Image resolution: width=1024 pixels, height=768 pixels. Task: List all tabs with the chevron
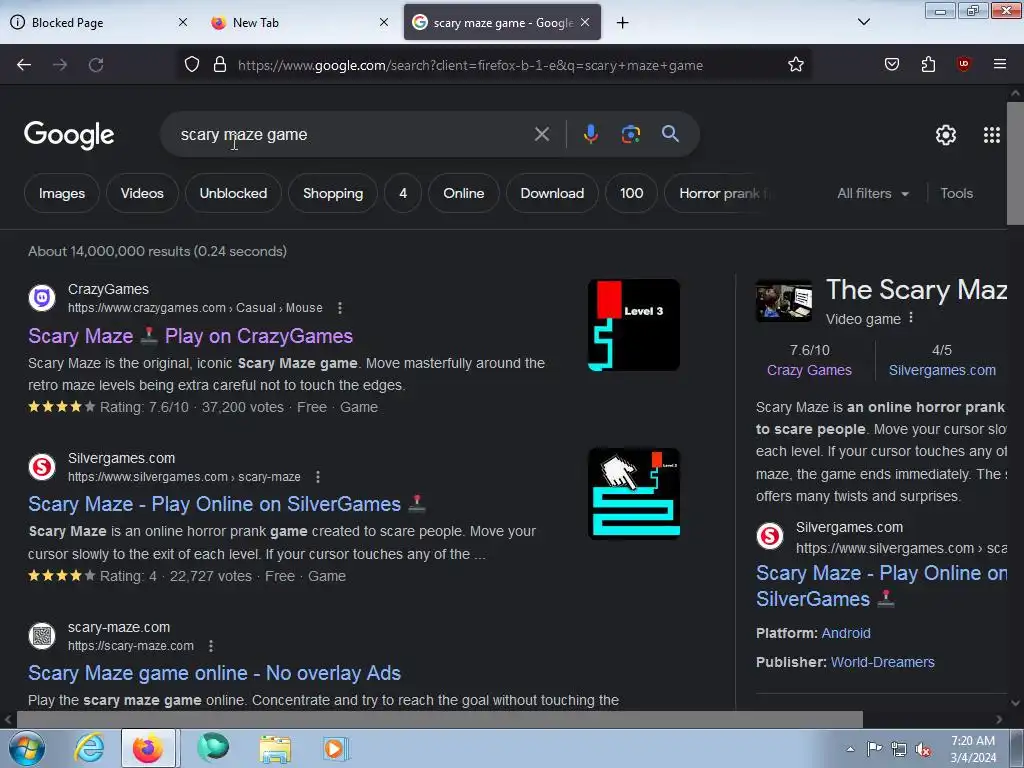tap(863, 22)
